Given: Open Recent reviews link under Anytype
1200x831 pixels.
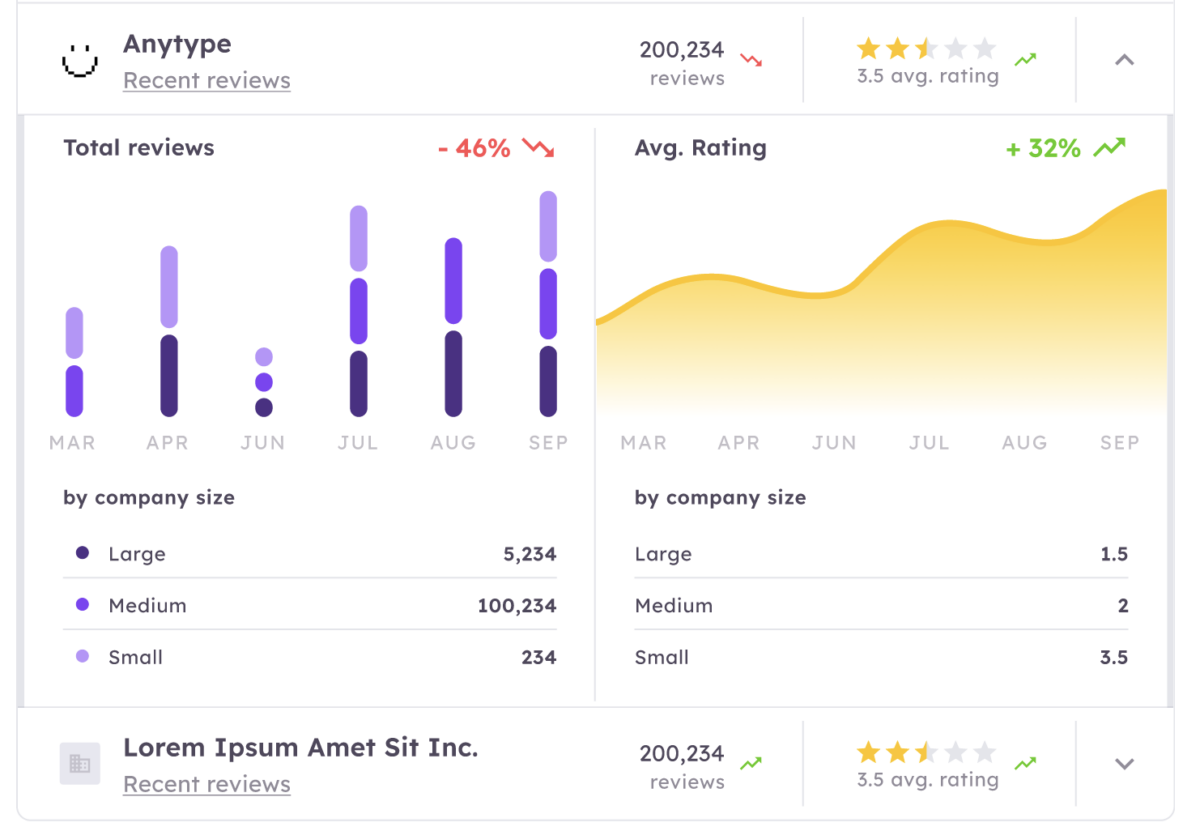Looking at the screenshot, I should click(206, 81).
